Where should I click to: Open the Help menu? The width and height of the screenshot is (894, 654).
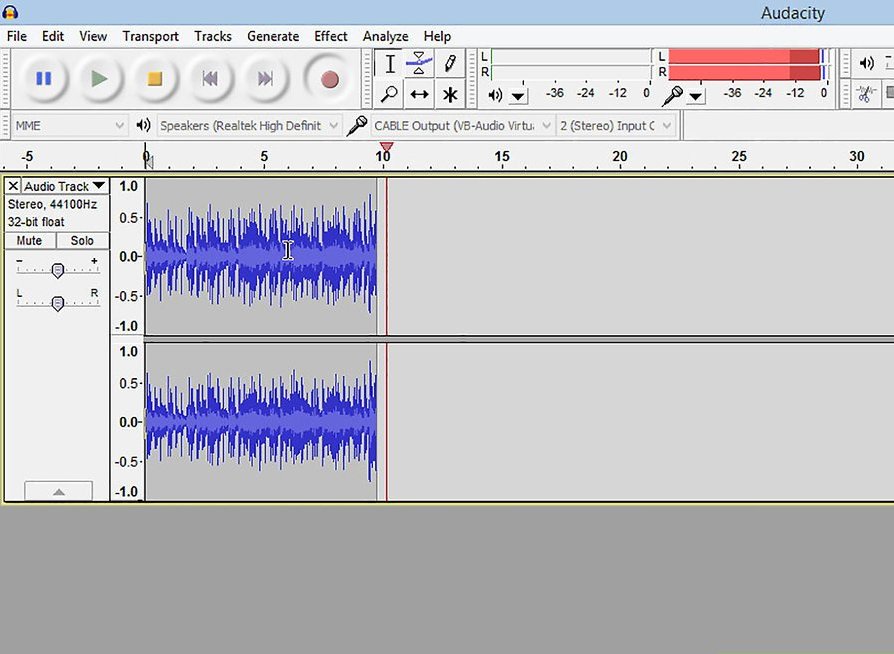[437, 36]
